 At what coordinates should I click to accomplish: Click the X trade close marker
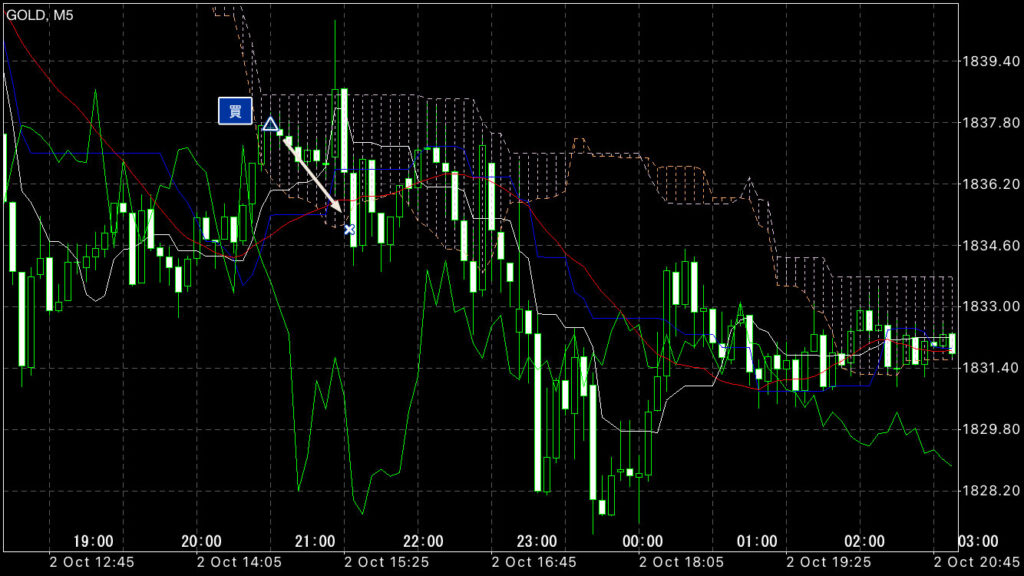coord(349,230)
